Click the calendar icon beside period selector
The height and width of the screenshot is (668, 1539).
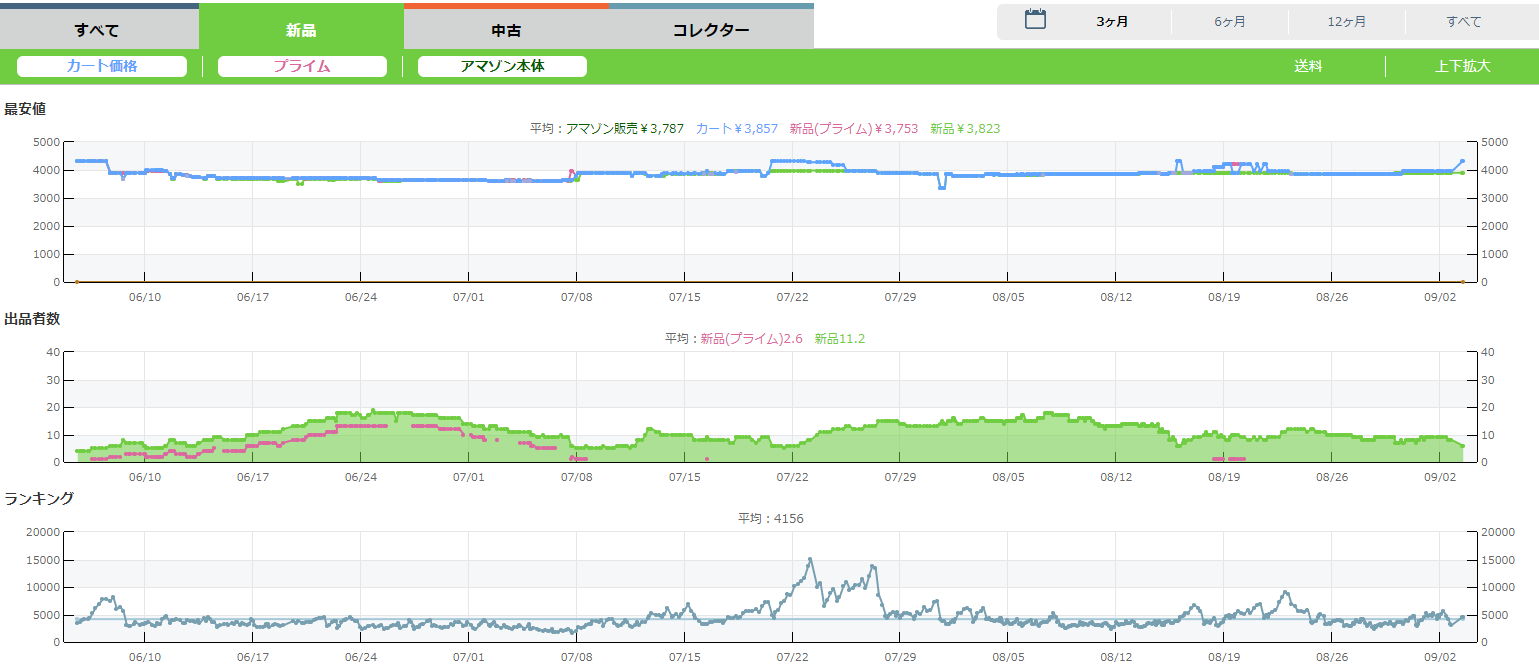pos(1035,20)
